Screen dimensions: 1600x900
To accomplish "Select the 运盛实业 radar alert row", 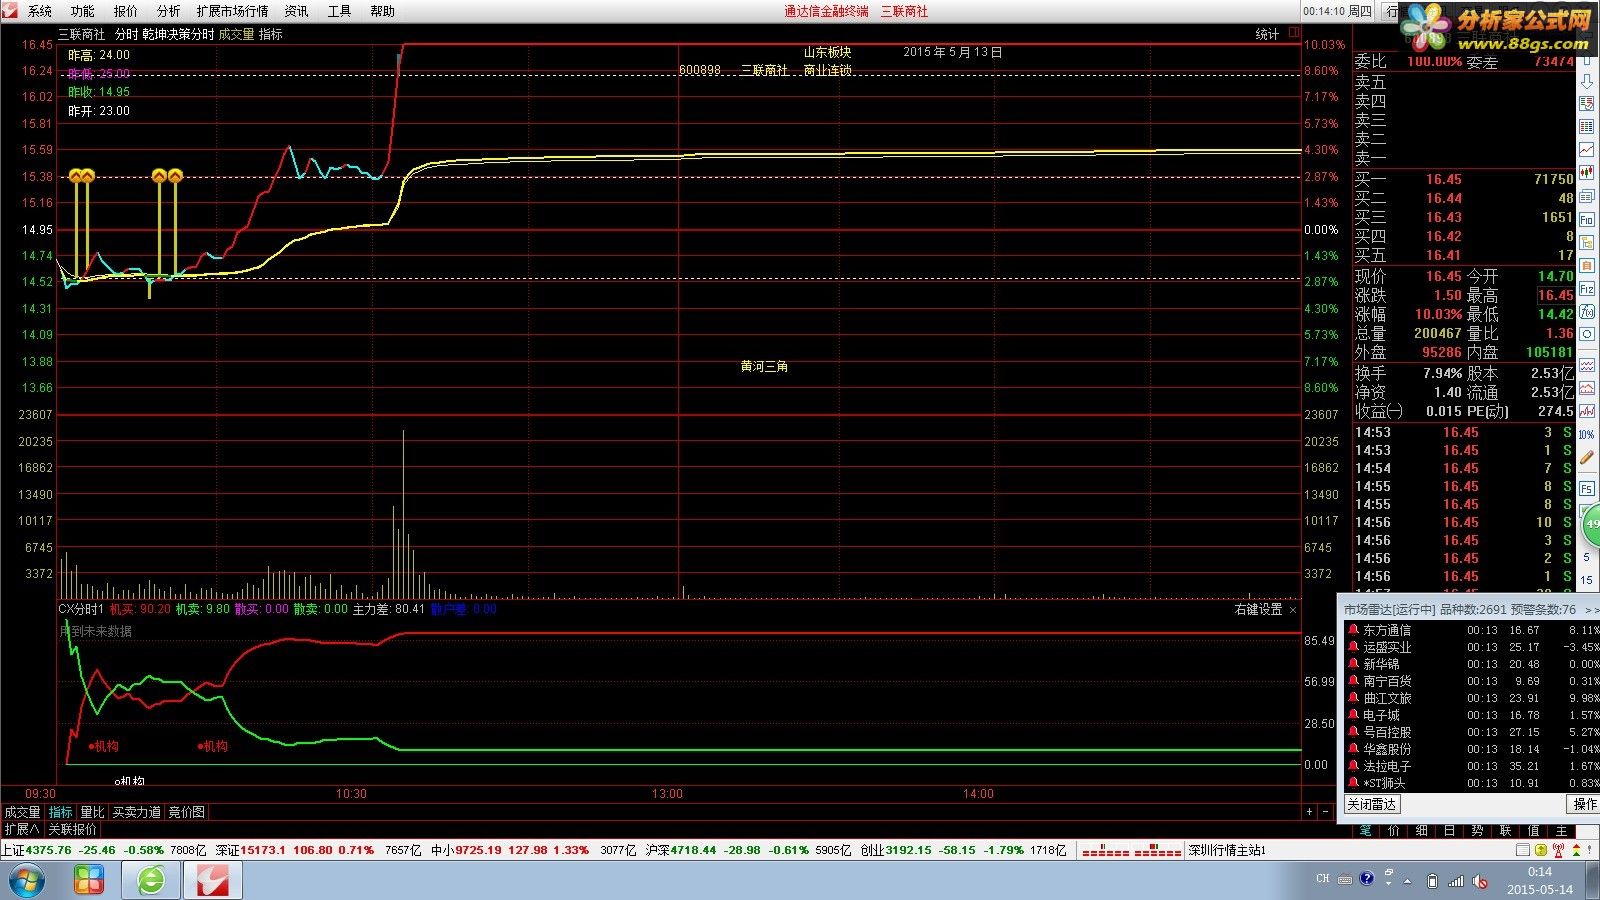I will coord(1472,647).
